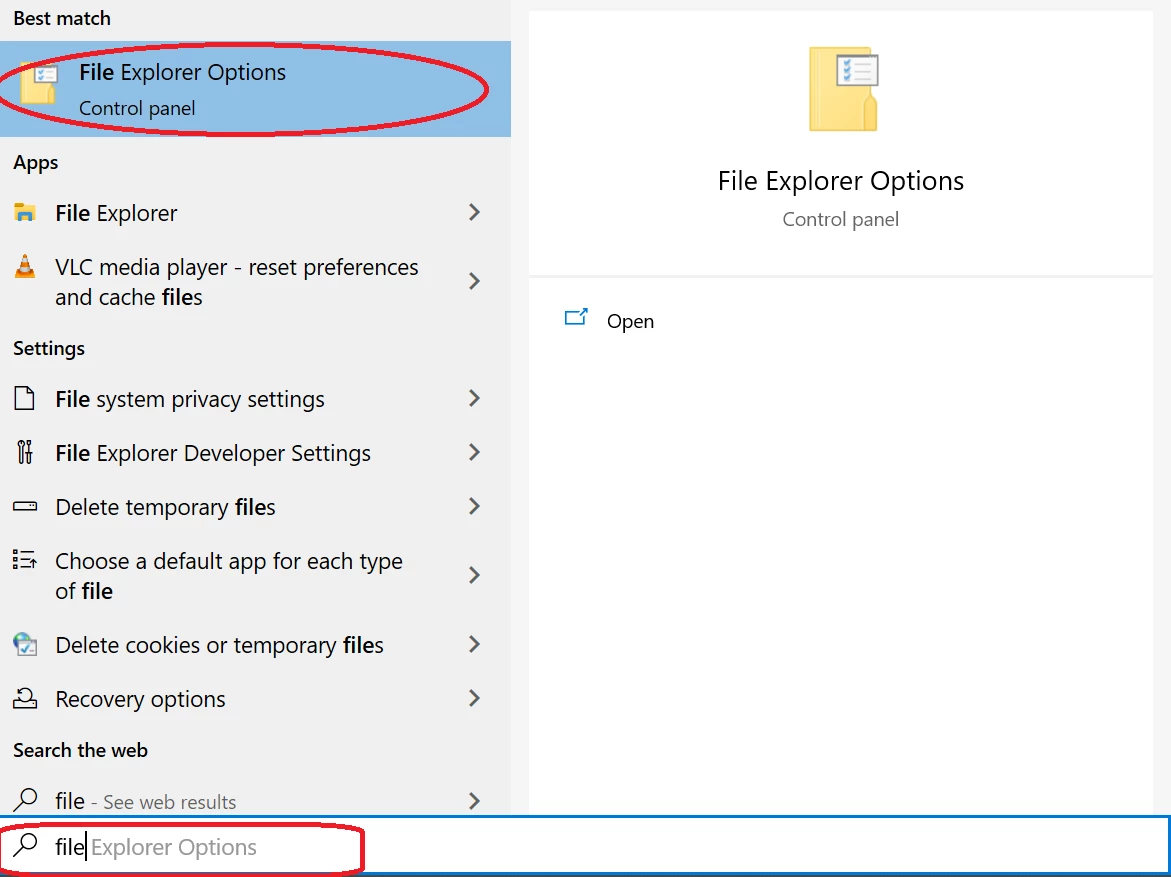Open File system privacy settings
The height and width of the screenshot is (877, 1171).
(255, 399)
